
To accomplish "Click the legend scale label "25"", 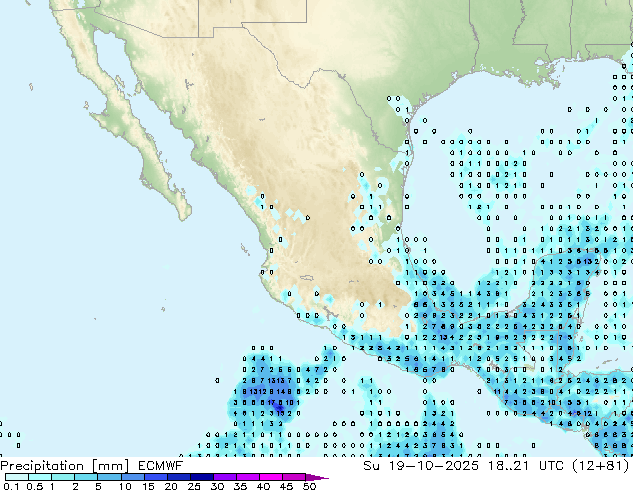I will tap(194, 486).
